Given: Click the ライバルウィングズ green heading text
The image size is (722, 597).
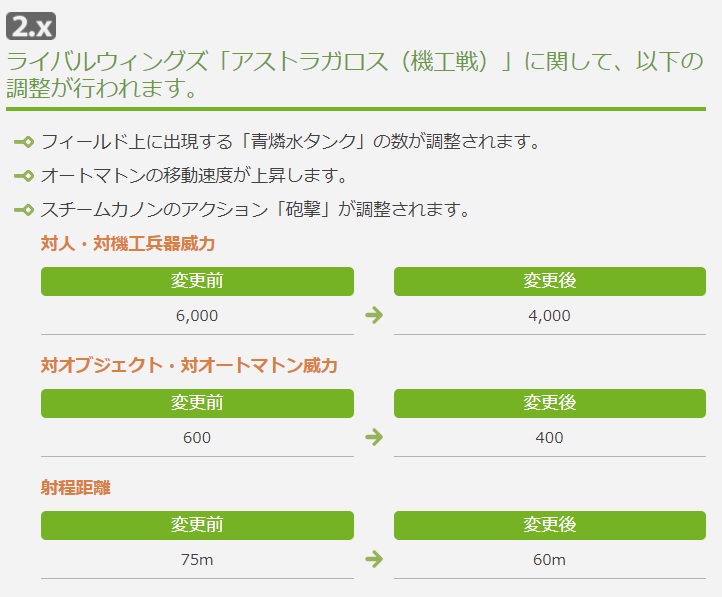Looking at the screenshot, I should (x=355, y=75).
